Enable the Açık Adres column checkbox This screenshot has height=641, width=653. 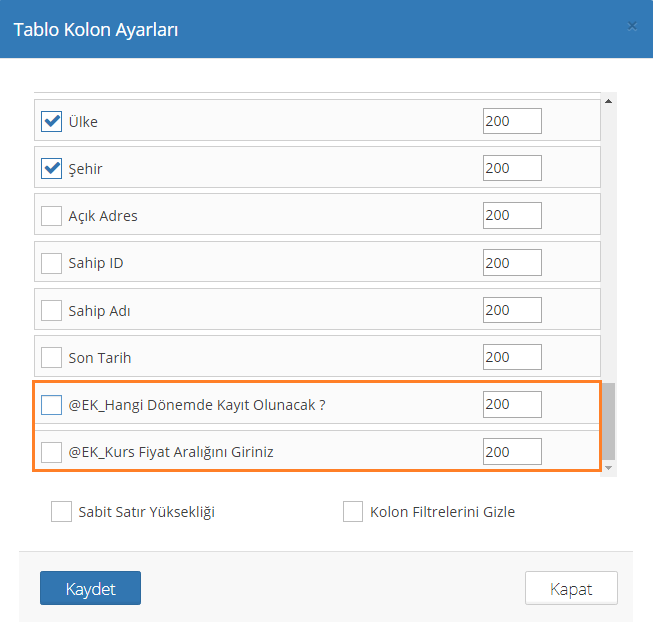pos(51,215)
